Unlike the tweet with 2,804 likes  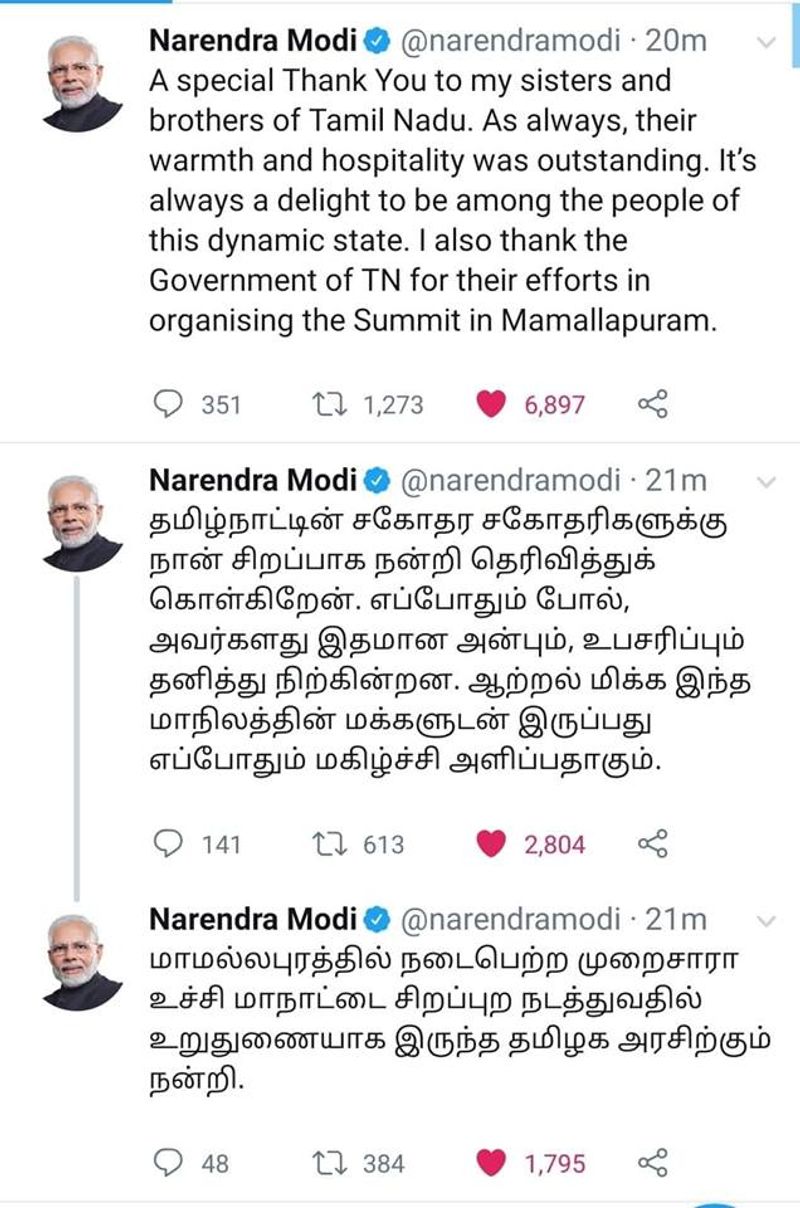(x=490, y=844)
